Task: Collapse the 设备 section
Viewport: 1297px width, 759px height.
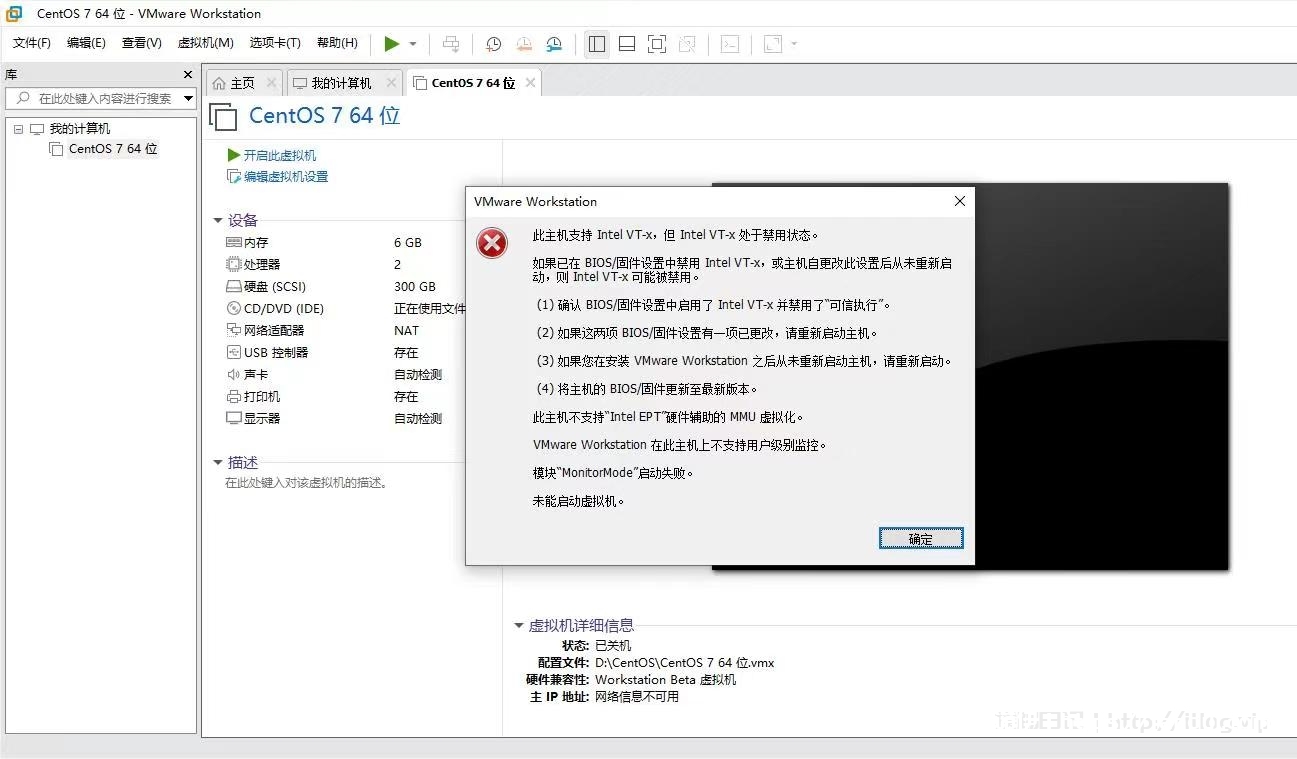Action: [218, 221]
